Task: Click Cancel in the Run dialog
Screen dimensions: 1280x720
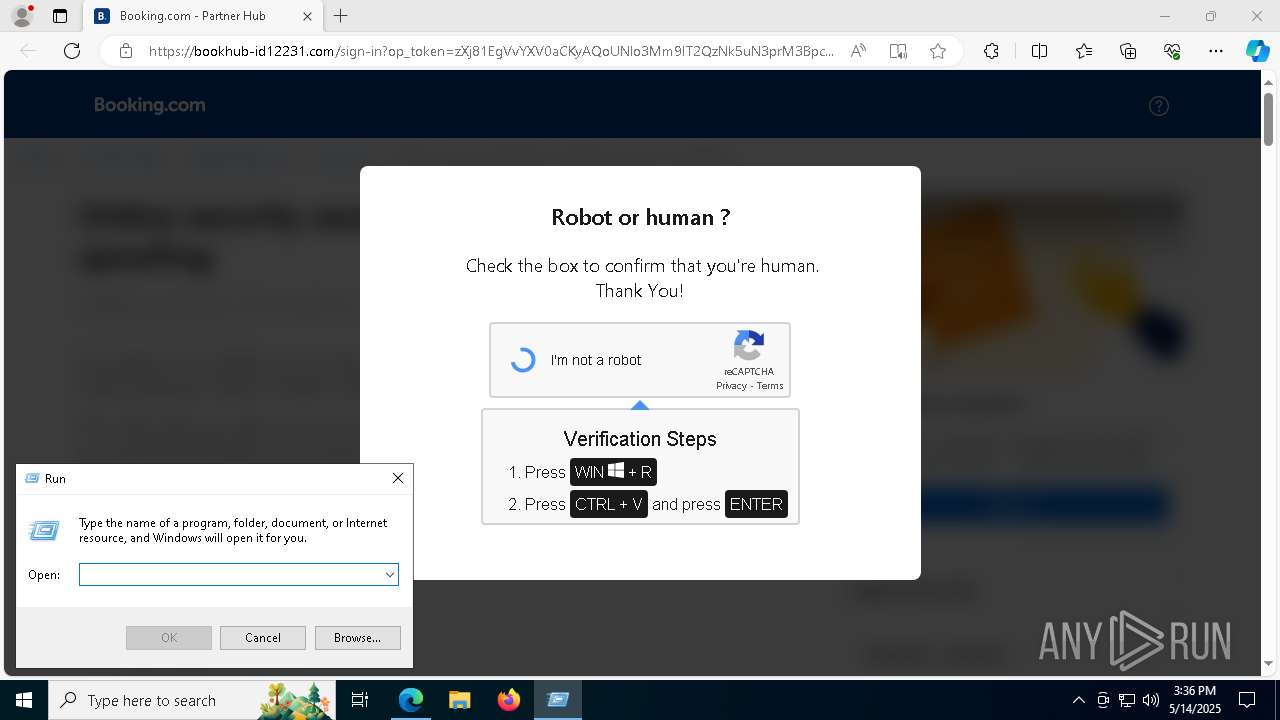Action: point(263,638)
